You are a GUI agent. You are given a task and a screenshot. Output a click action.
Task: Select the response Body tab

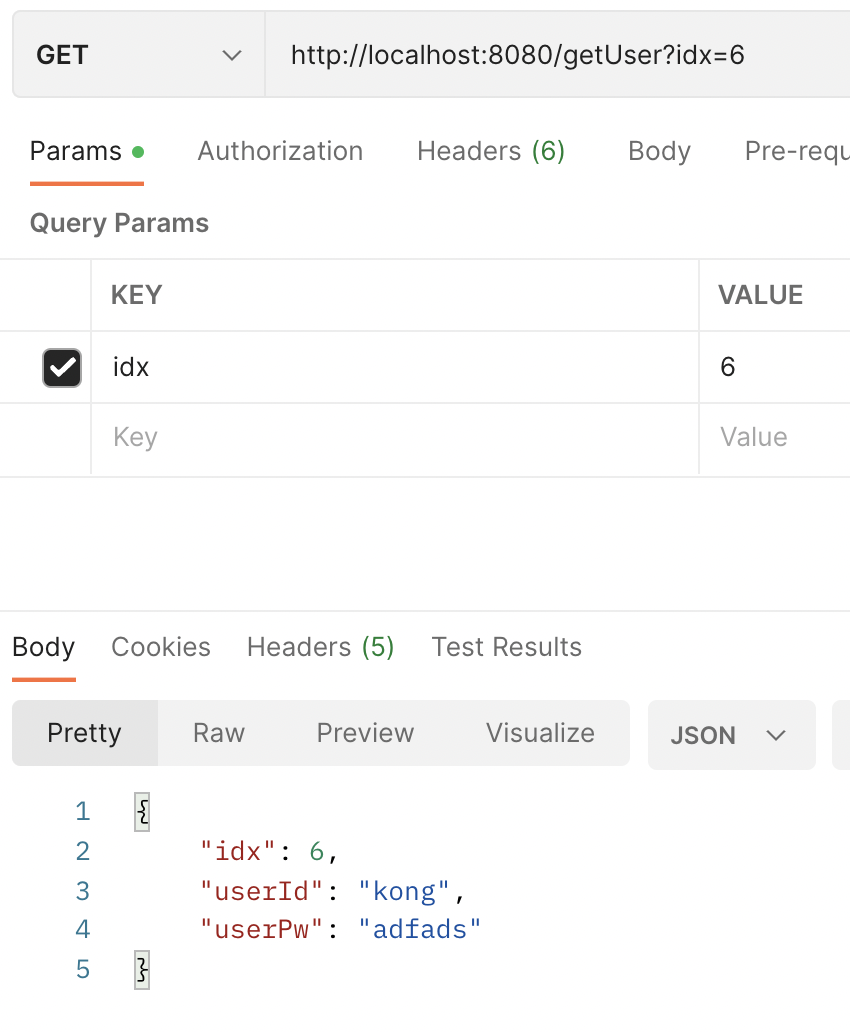point(44,647)
